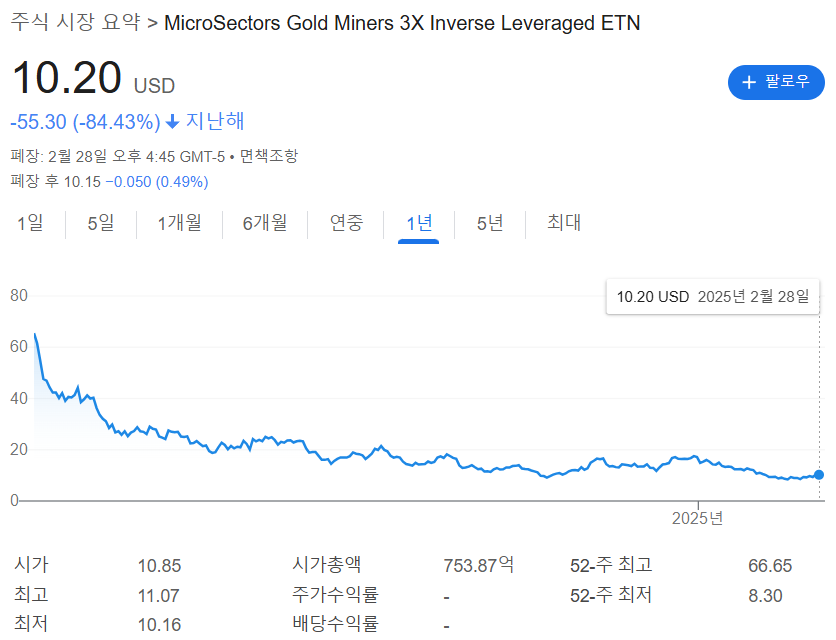Switch to the 5년 range tab

click(x=489, y=223)
